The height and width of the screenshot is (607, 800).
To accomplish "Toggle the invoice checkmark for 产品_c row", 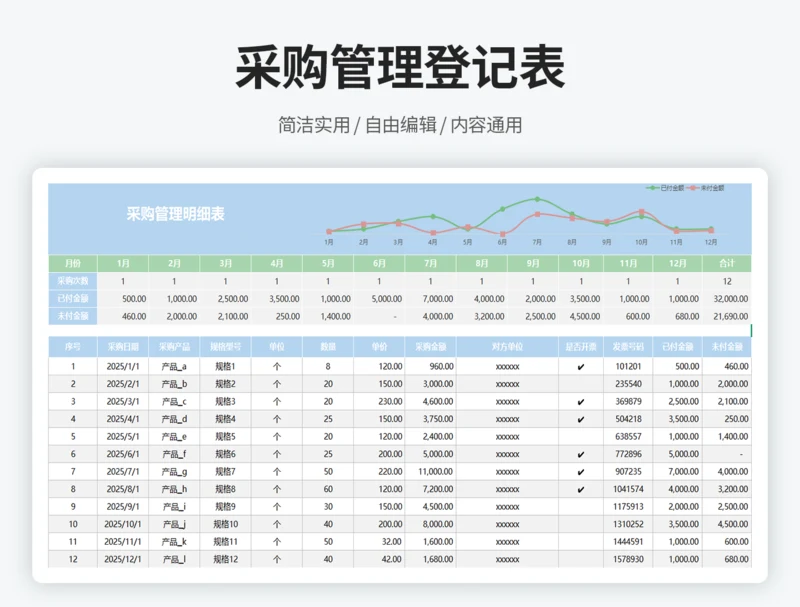I will pyautogui.click(x=581, y=402).
